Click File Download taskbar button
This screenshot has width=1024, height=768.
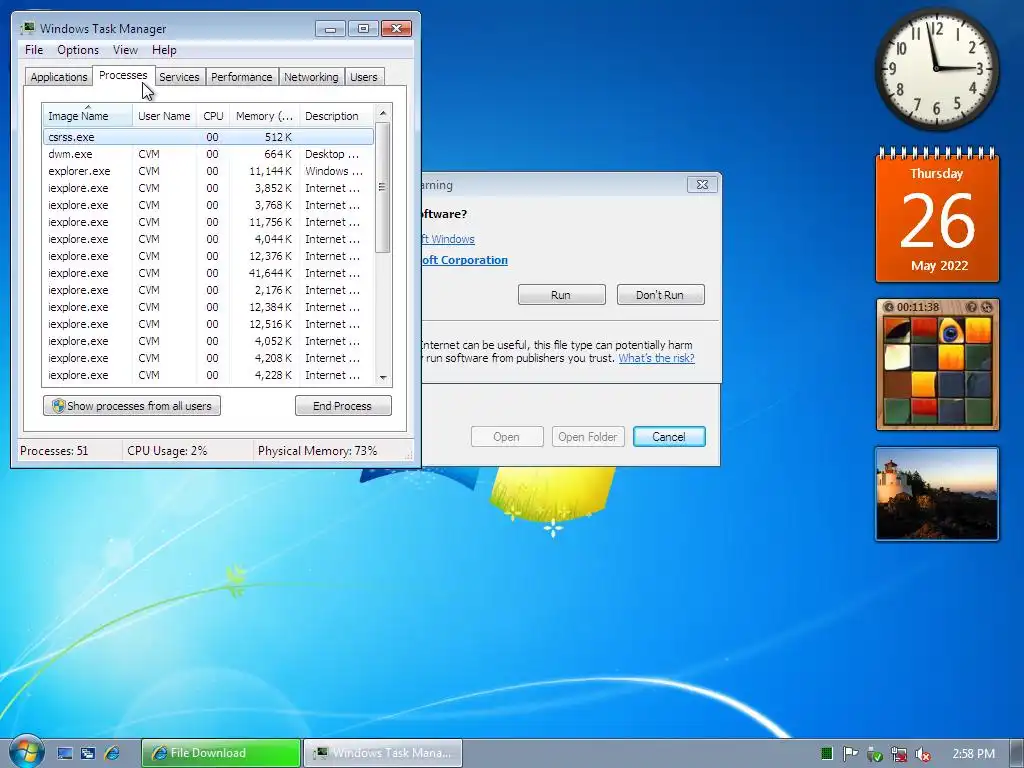pos(221,753)
